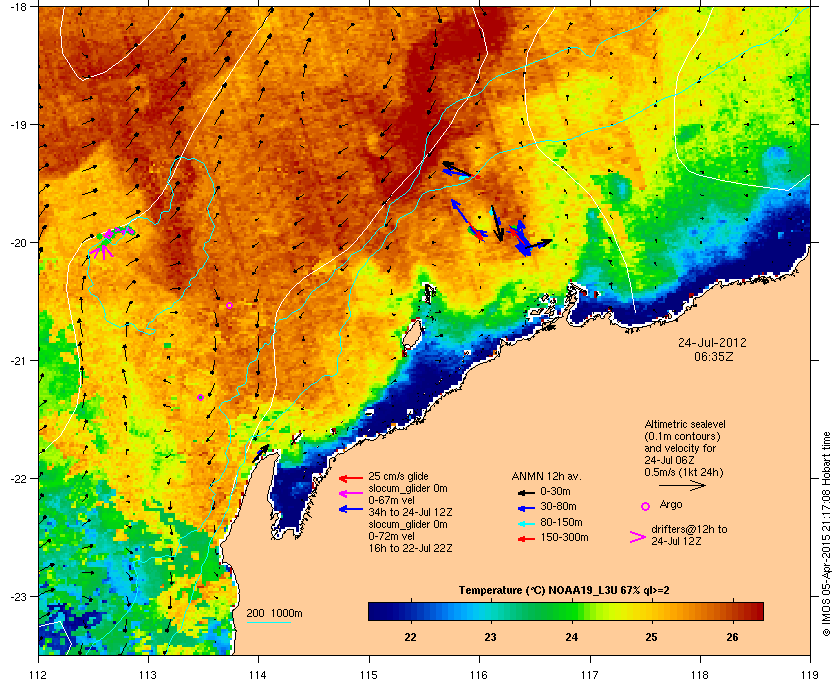This screenshot has height=680, width=840.
Task: Click the 115 longitude axis label
Action: pyautogui.click(x=369, y=674)
